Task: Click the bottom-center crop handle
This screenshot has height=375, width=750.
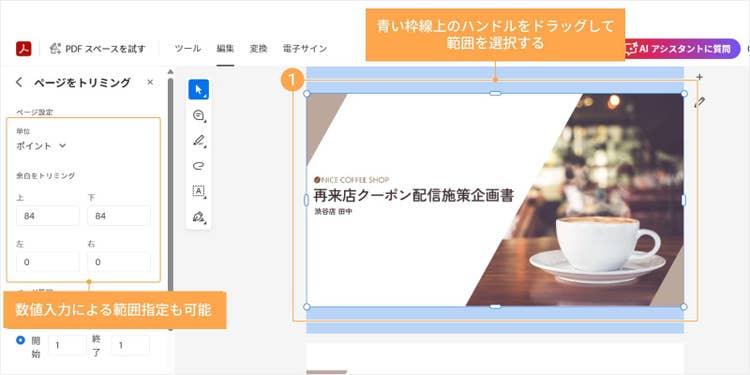Action: (x=496, y=307)
